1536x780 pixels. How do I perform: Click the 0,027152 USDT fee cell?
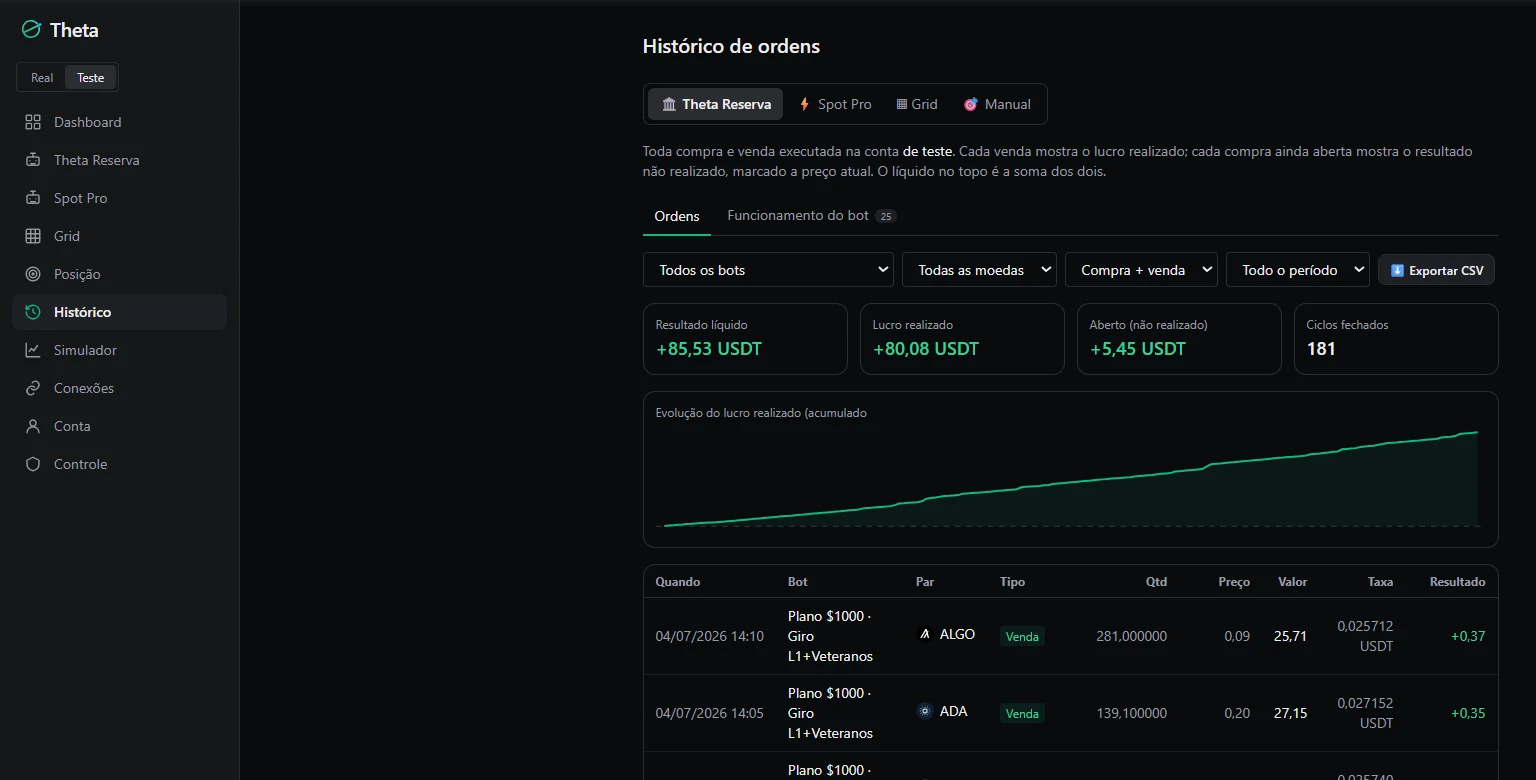(x=1365, y=713)
